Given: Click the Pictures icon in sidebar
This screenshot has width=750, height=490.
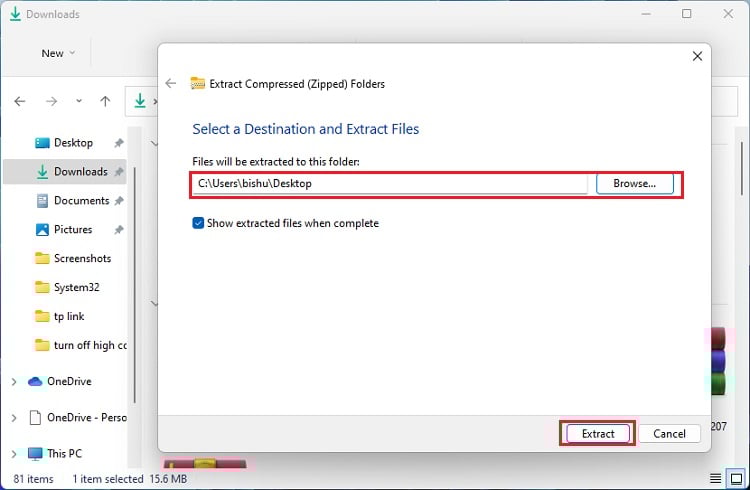Looking at the screenshot, I should coord(42,230).
